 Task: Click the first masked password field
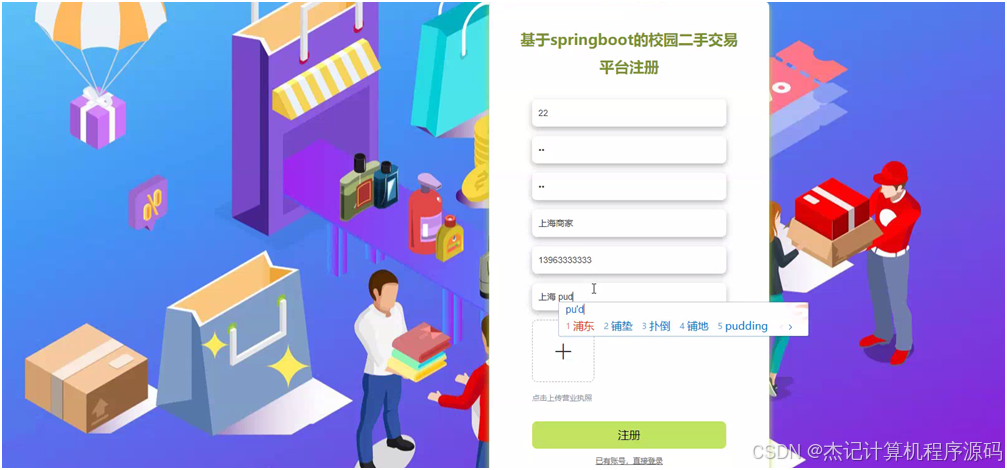click(629, 150)
